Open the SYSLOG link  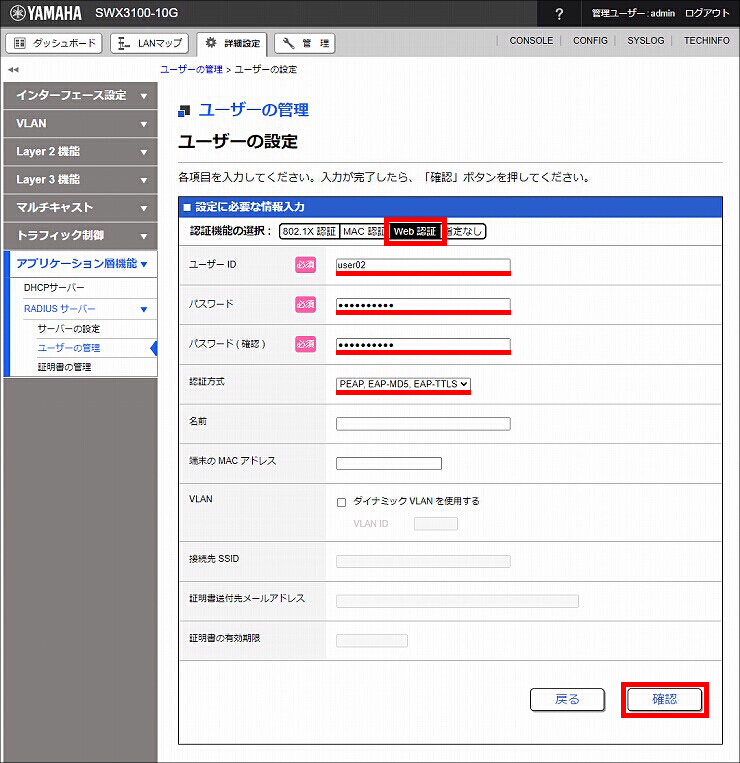[x=646, y=40]
